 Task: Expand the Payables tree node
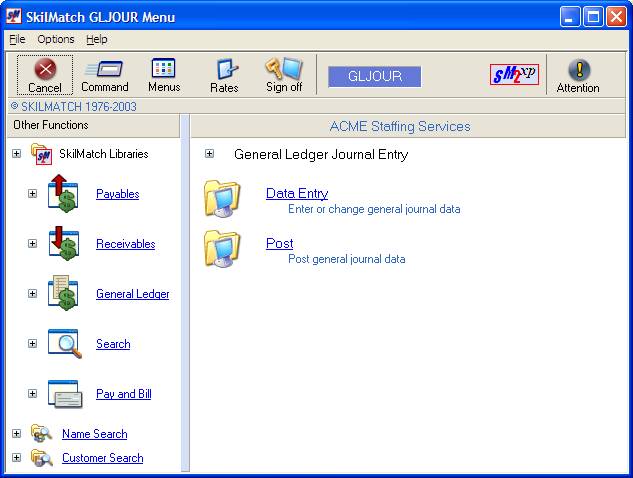[32, 193]
